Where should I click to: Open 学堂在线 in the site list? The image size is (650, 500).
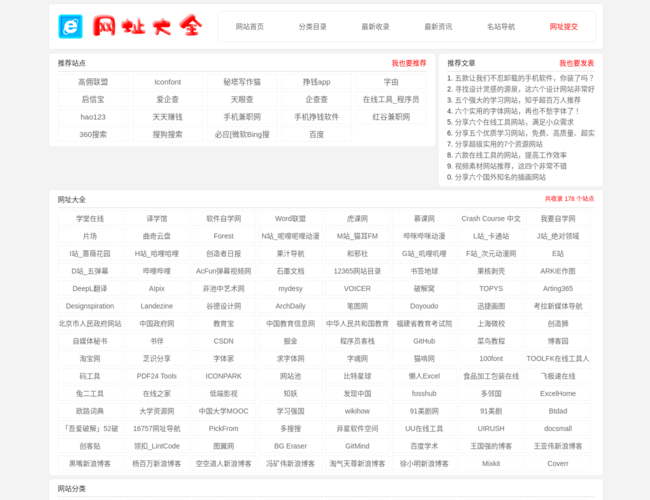(x=90, y=218)
